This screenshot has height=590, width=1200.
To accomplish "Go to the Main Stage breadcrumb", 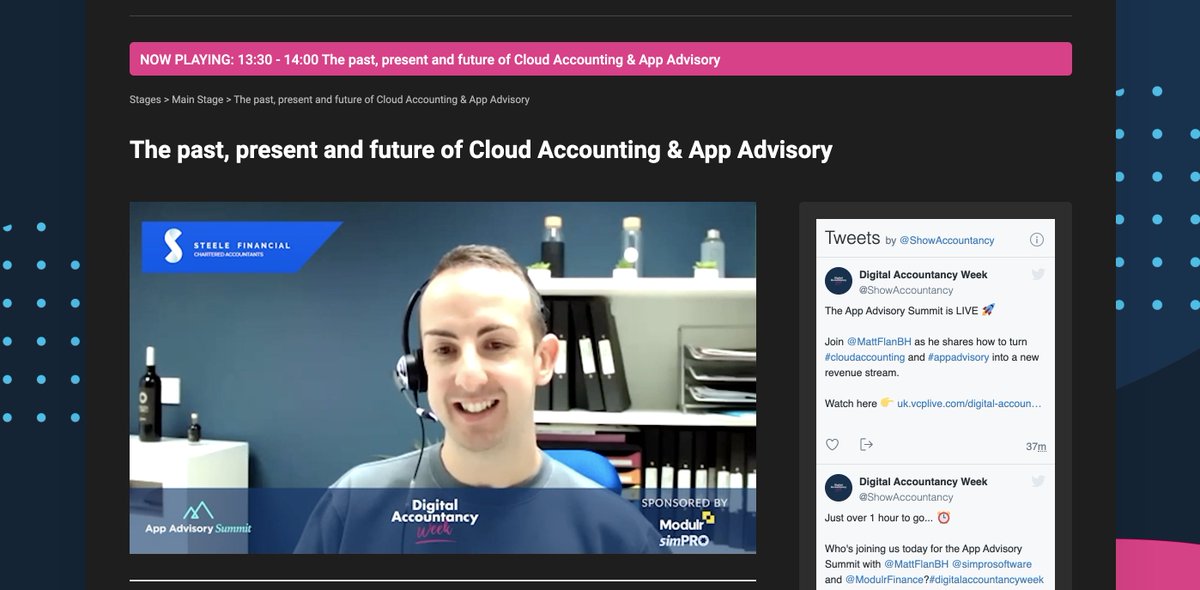I will 197,100.
